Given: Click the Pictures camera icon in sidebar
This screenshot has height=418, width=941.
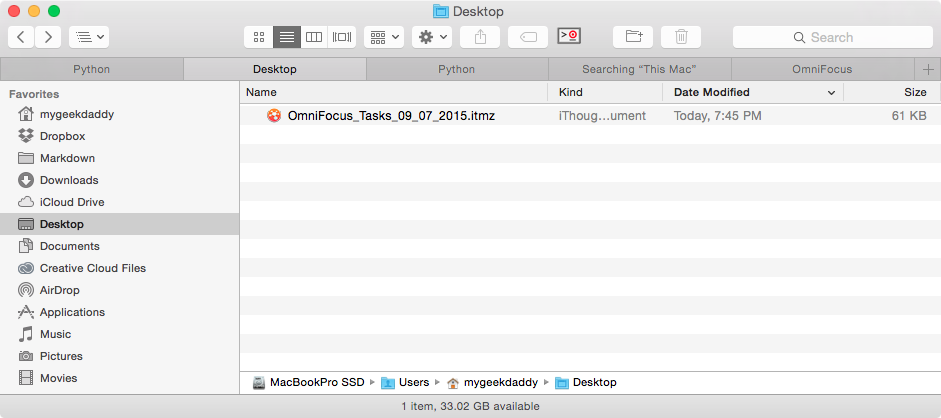Looking at the screenshot, I should pos(26,356).
